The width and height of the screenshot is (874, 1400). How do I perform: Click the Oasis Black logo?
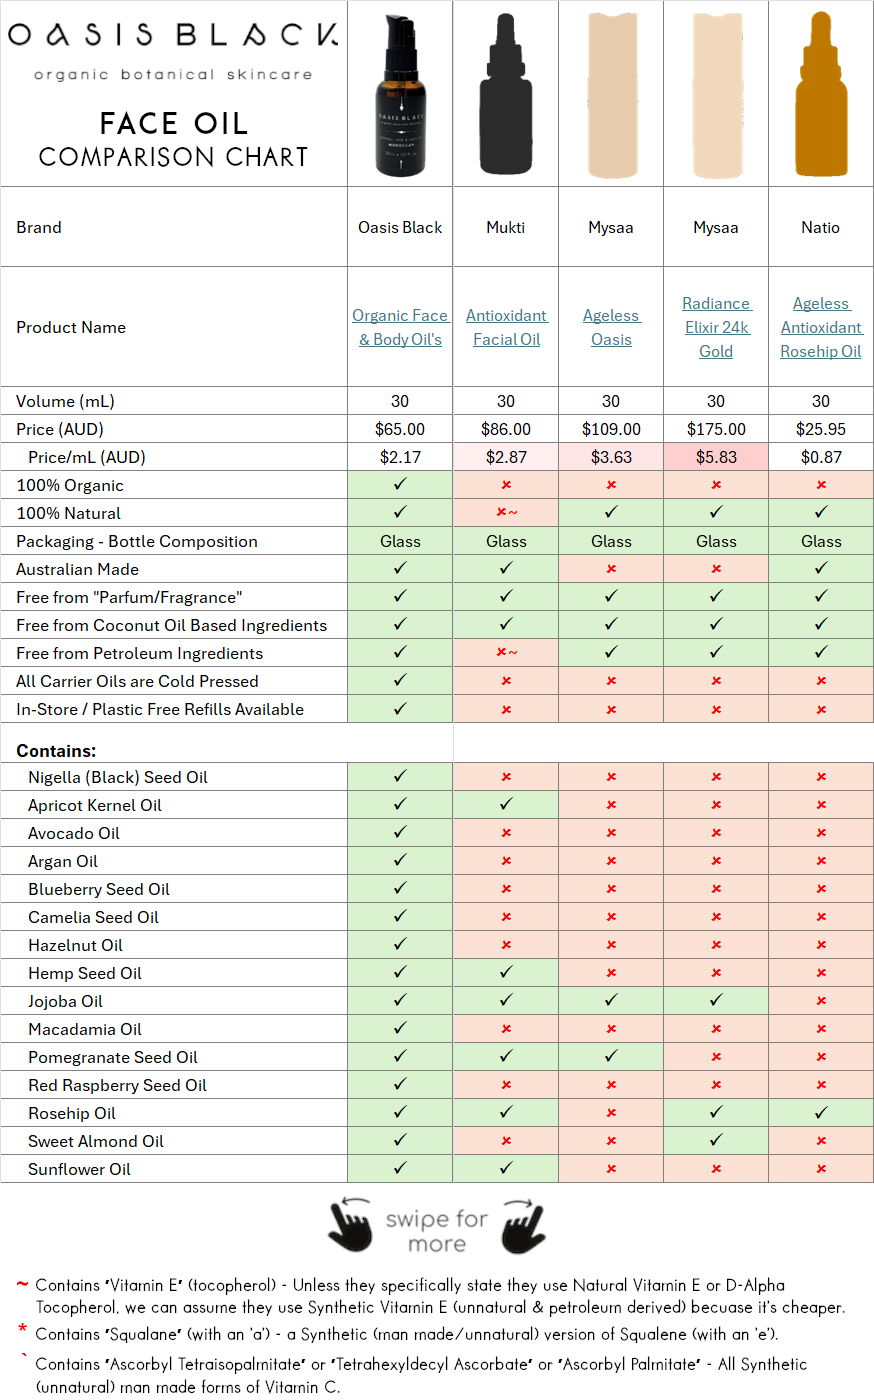tap(173, 40)
